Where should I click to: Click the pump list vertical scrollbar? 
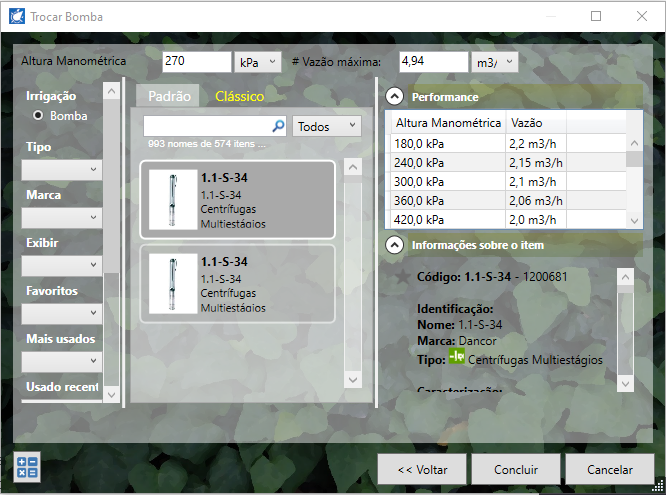[x=351, y=270]
